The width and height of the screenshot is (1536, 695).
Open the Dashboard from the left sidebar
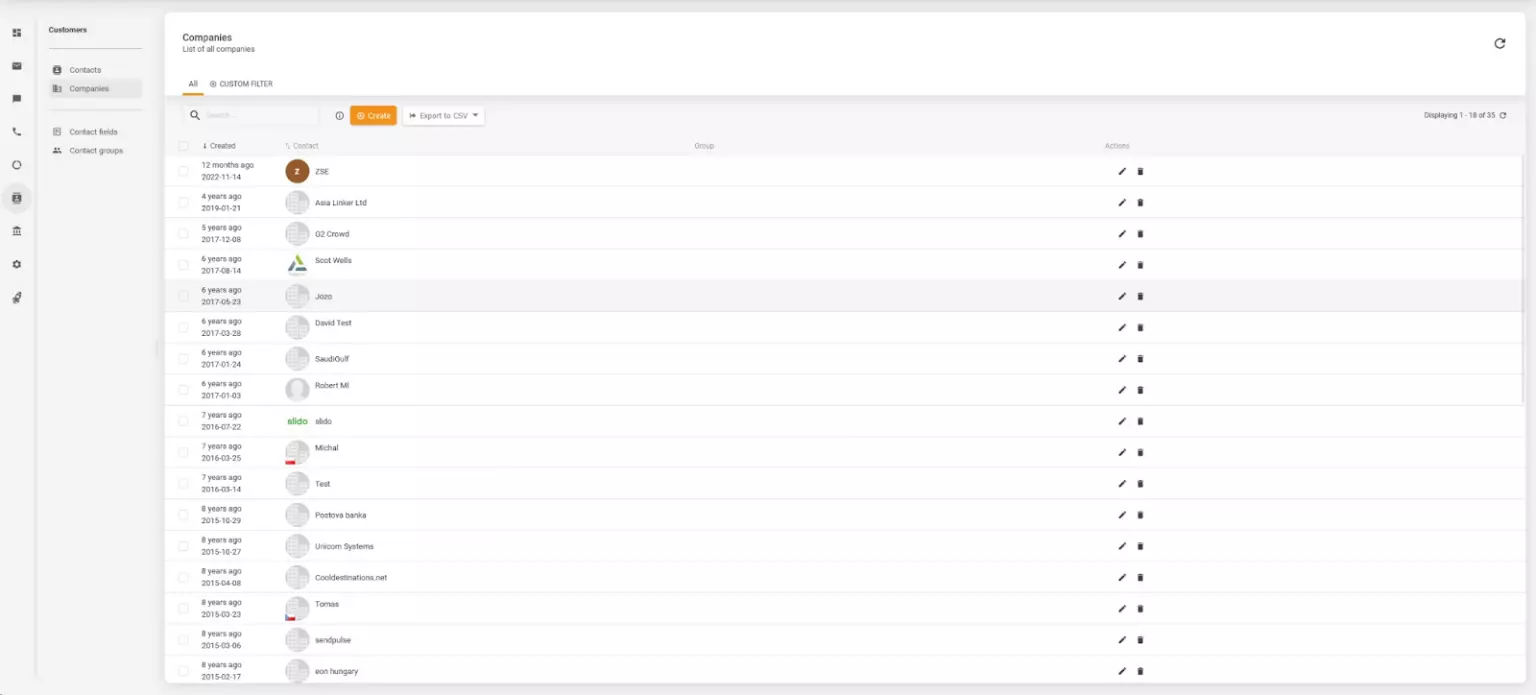16,32
